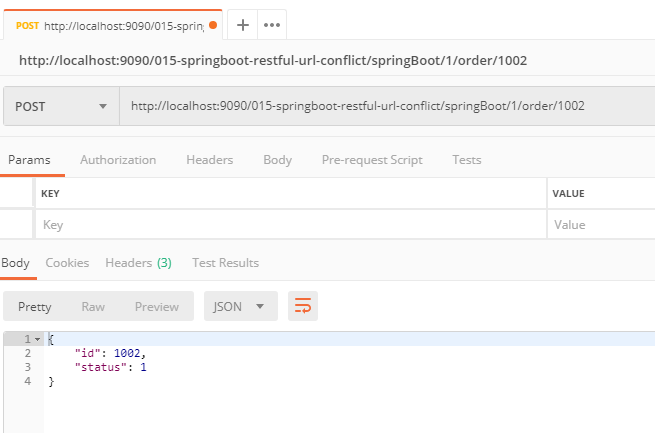Image resolution: width=655 pixels, height=433 pixels.
Task: Toggle the wrap lines icon in response
Action: point(302,307)
